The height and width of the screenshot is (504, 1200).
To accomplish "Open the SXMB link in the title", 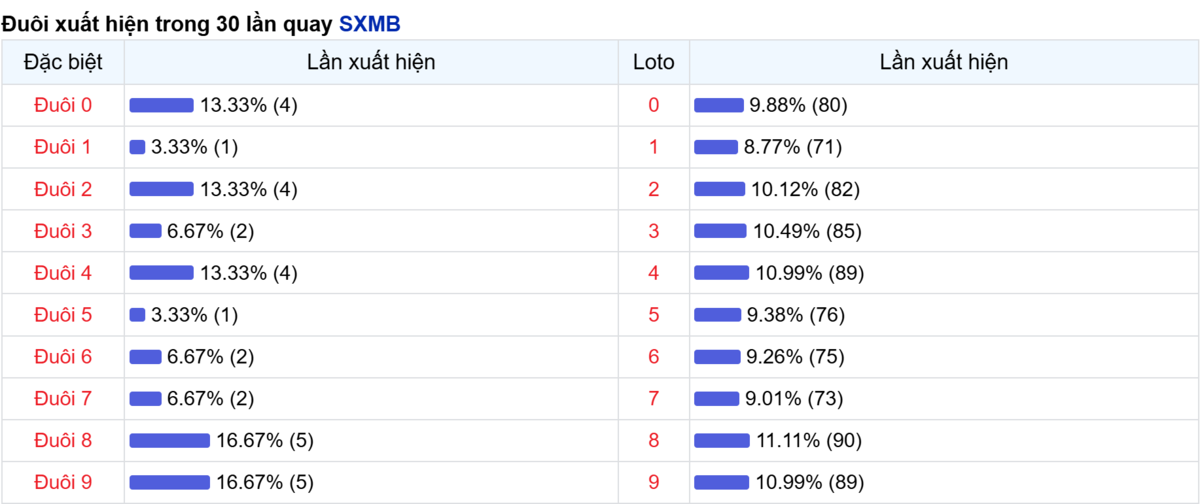I will (369, 23).
